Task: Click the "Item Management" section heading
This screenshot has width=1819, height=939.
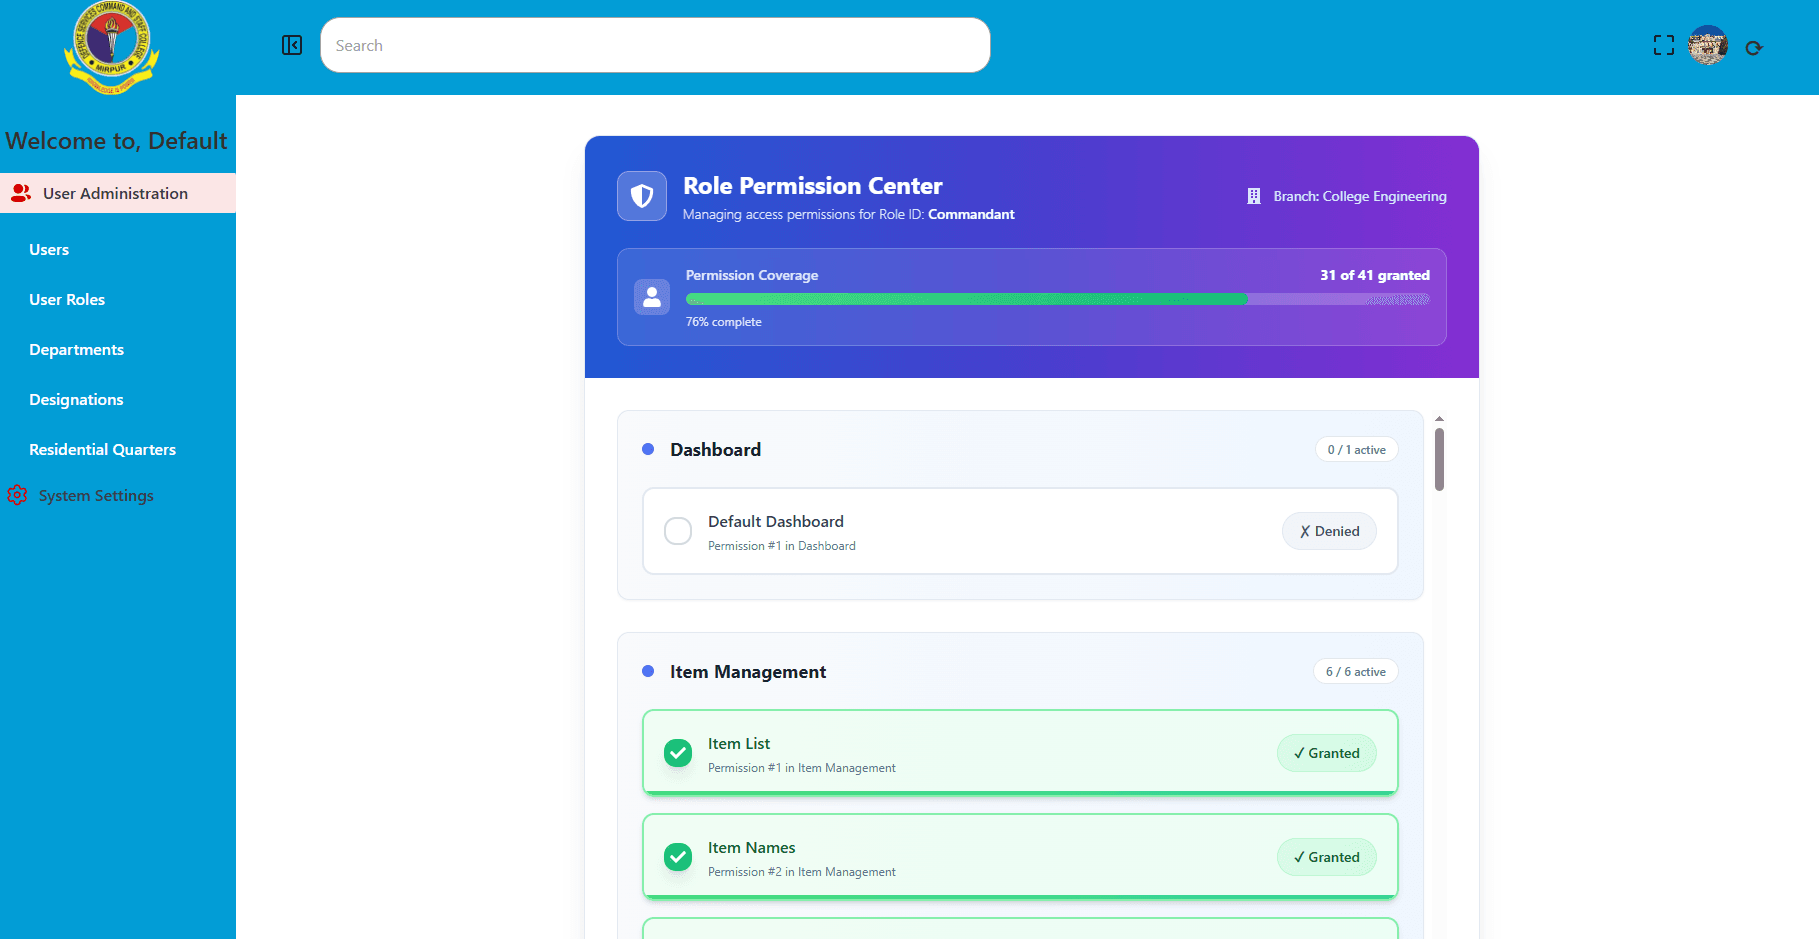Action: tap(748, 671)
